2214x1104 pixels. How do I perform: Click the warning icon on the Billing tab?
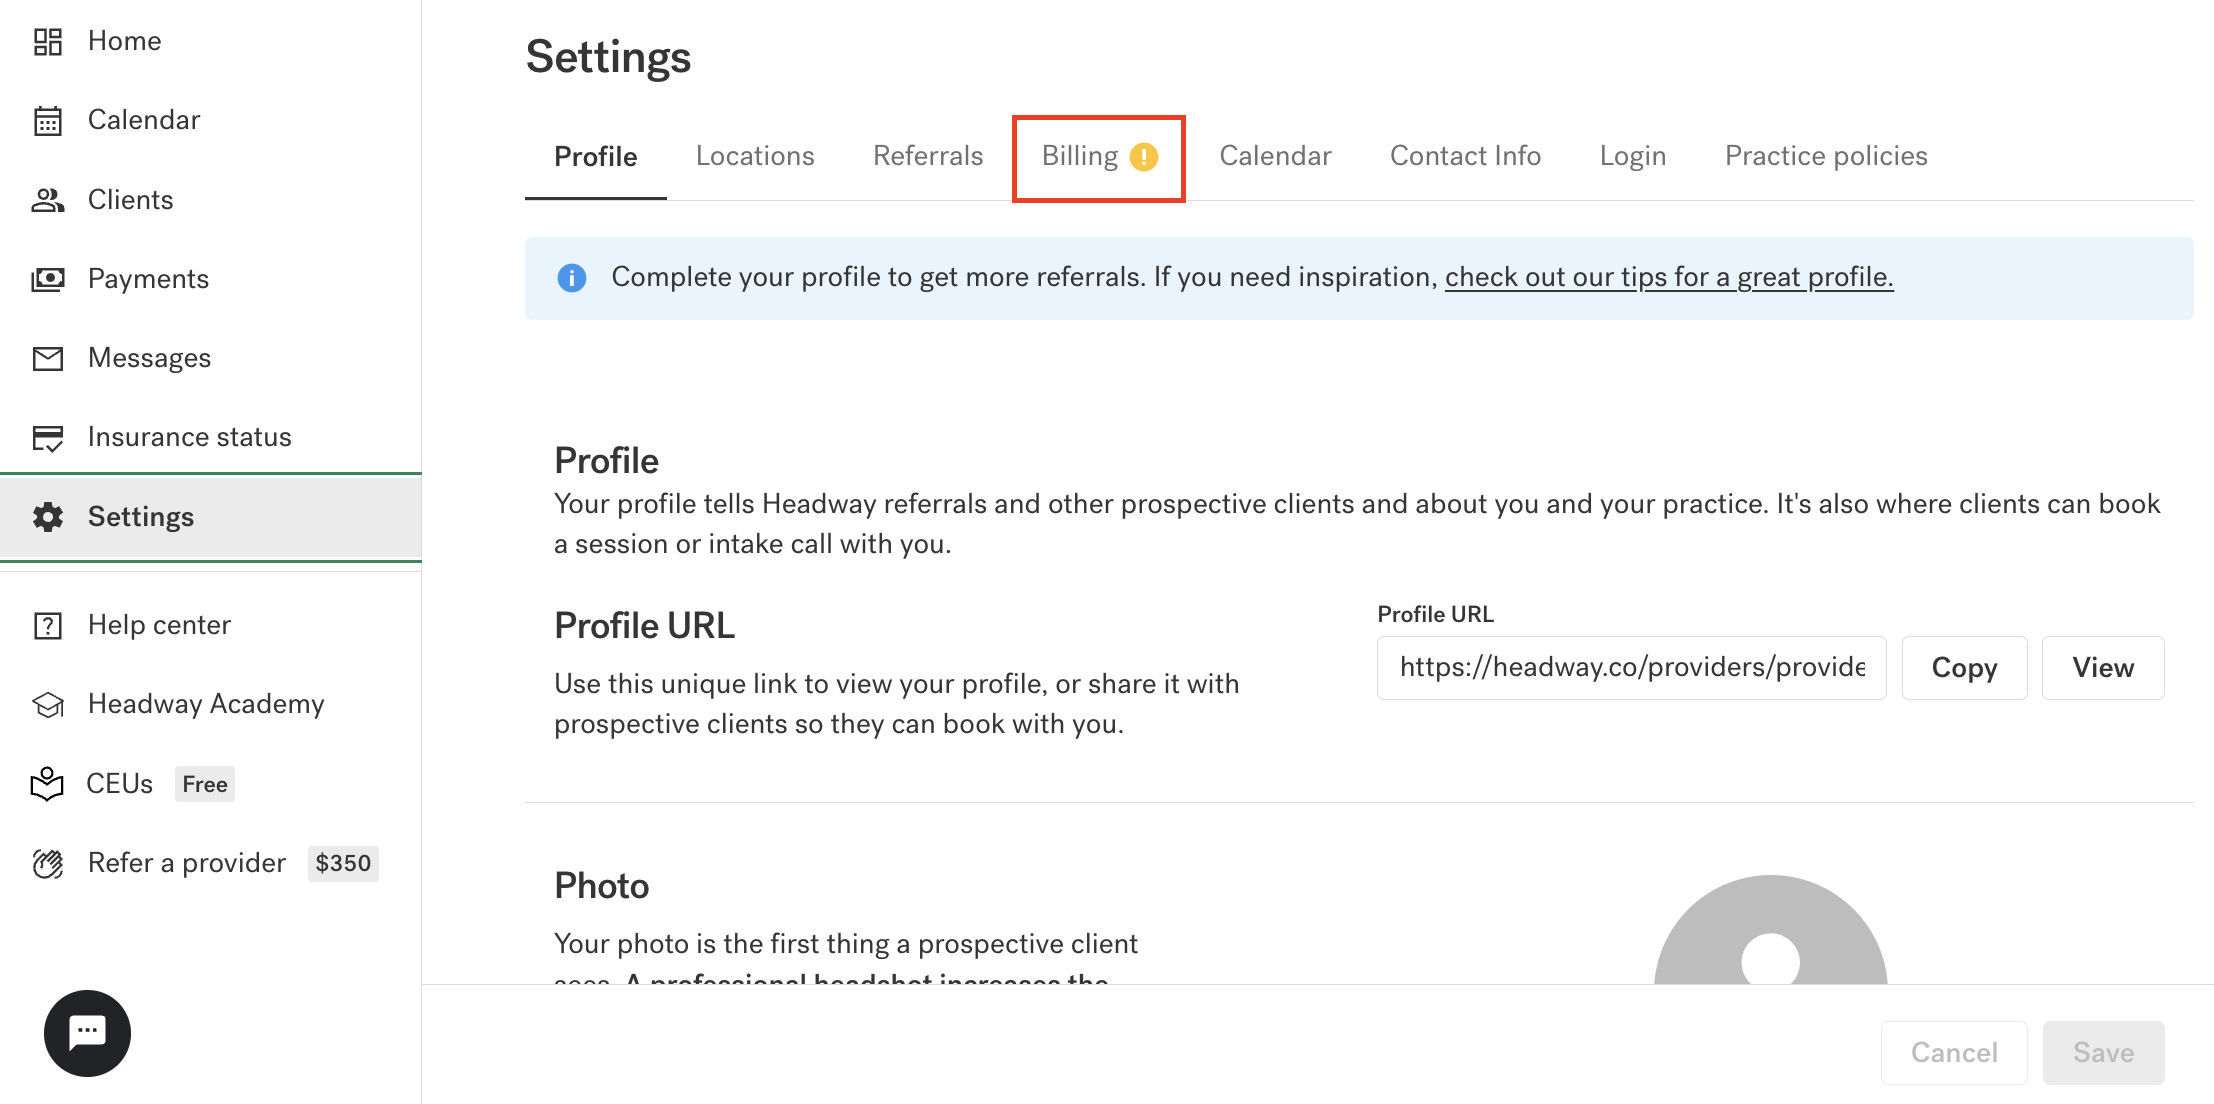(x=1144, y=156)
